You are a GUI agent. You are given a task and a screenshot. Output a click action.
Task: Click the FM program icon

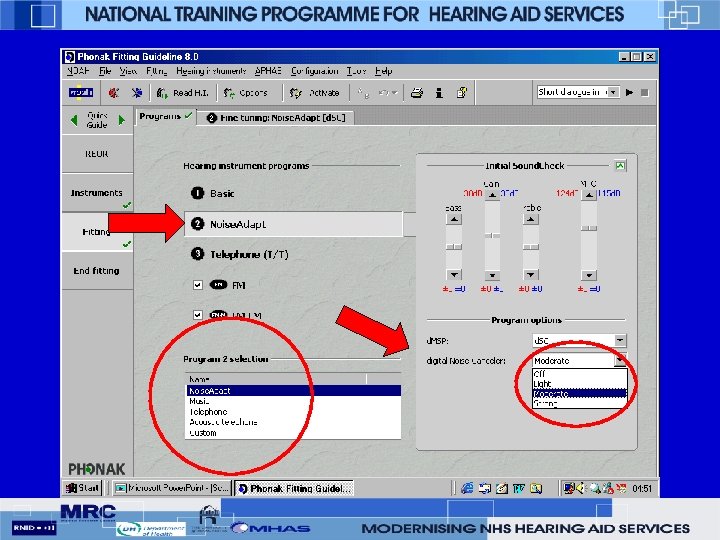(x=219, y=285)
